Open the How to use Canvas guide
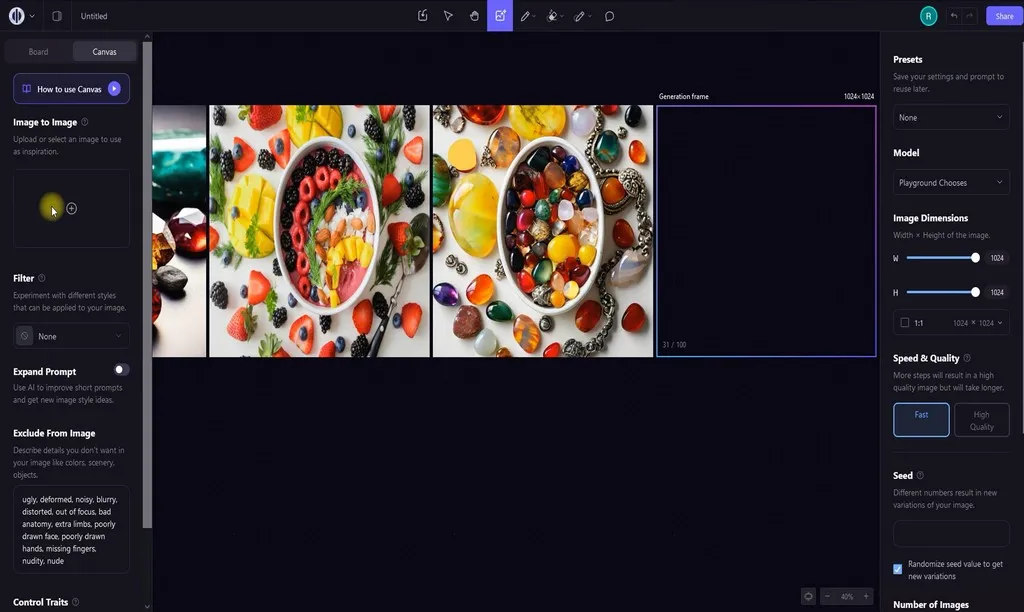Viewport: 1024px width, 612px height. click(x=70, y=88)
